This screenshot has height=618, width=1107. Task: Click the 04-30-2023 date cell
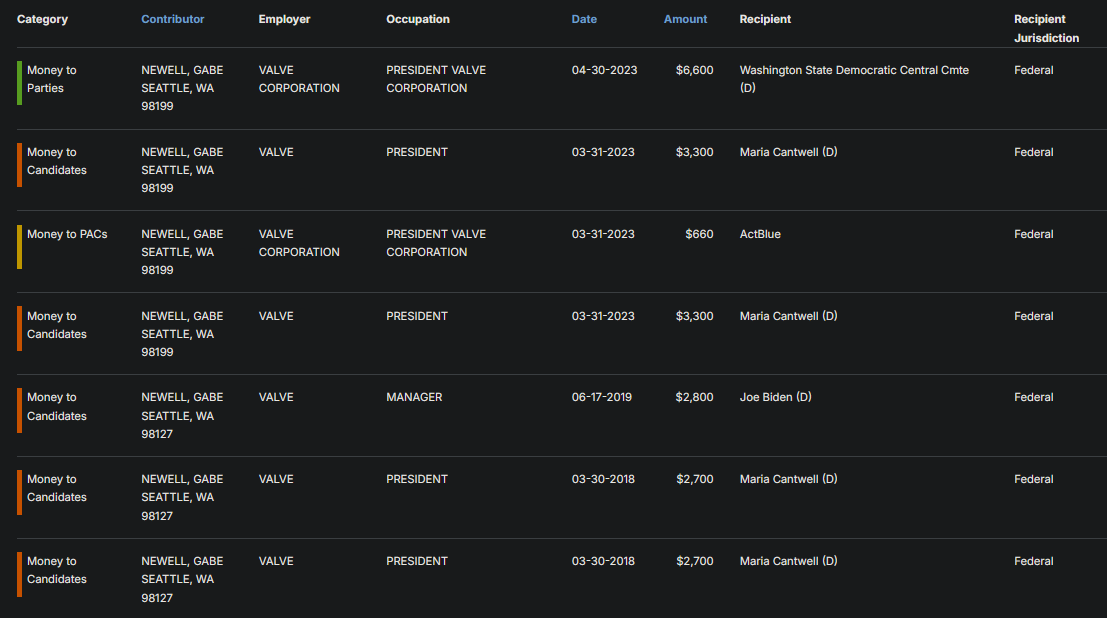click(604, 70)
